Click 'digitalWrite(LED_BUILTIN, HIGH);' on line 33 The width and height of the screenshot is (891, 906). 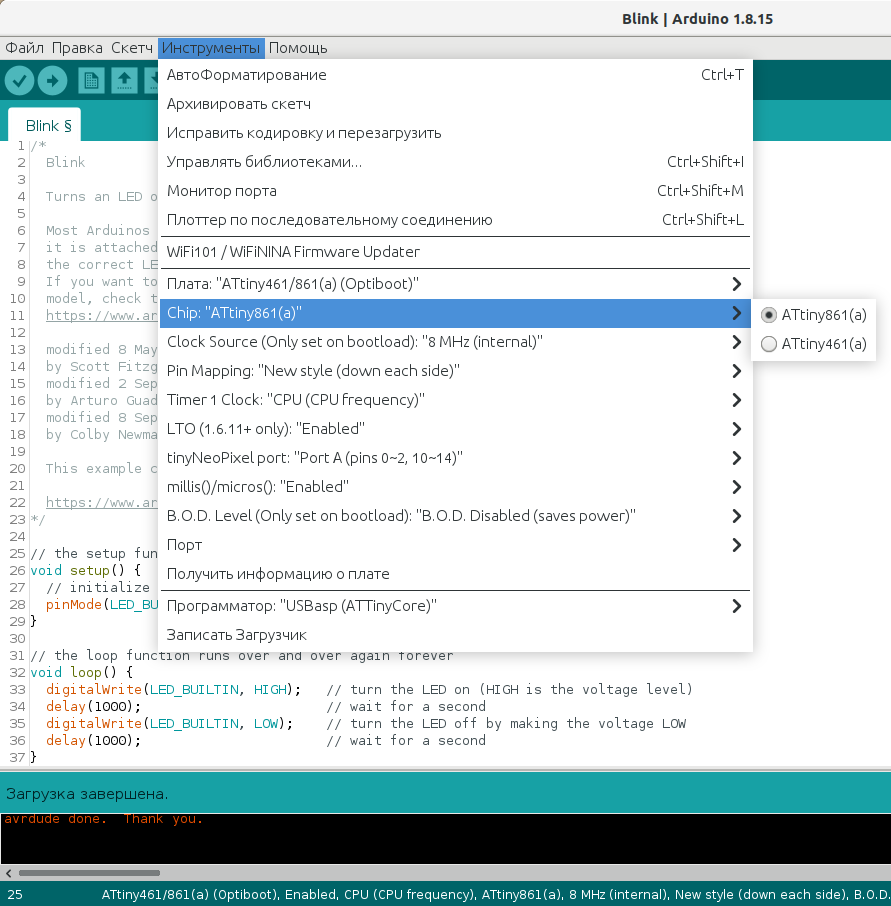(x=173, y=689)
